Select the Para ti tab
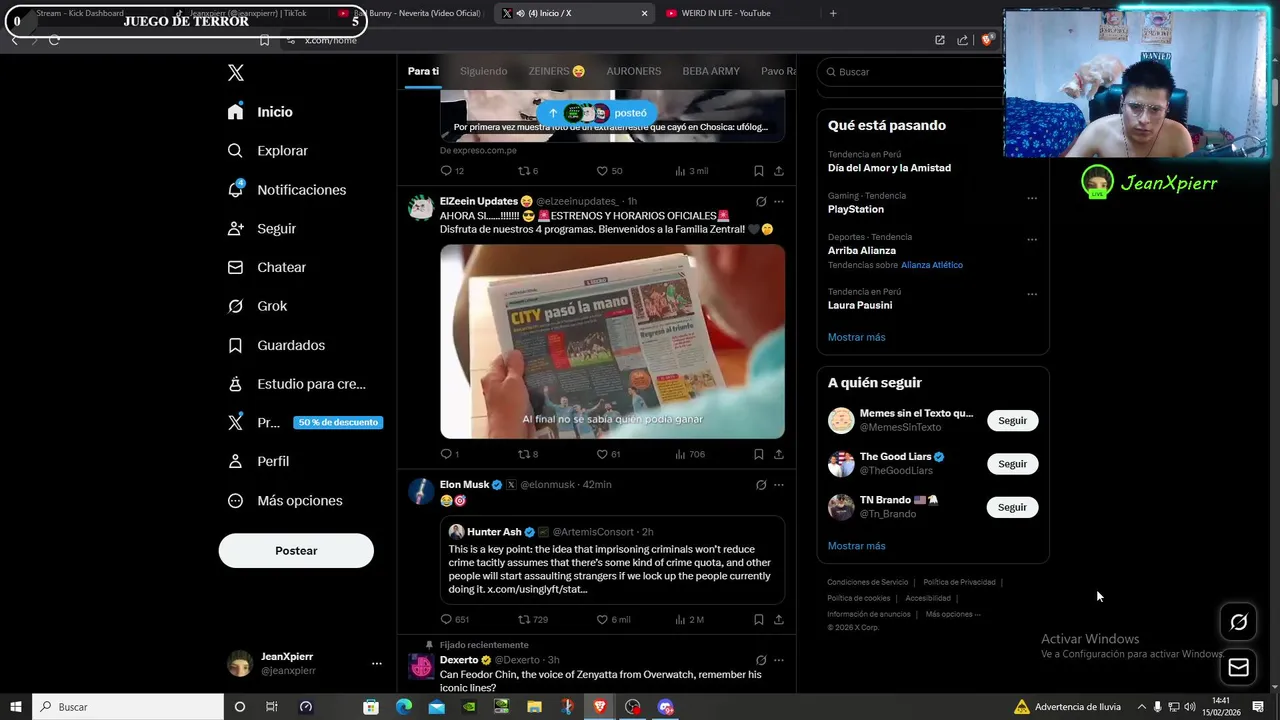This screenshot has width=1280, height=720. coord(423,71)
